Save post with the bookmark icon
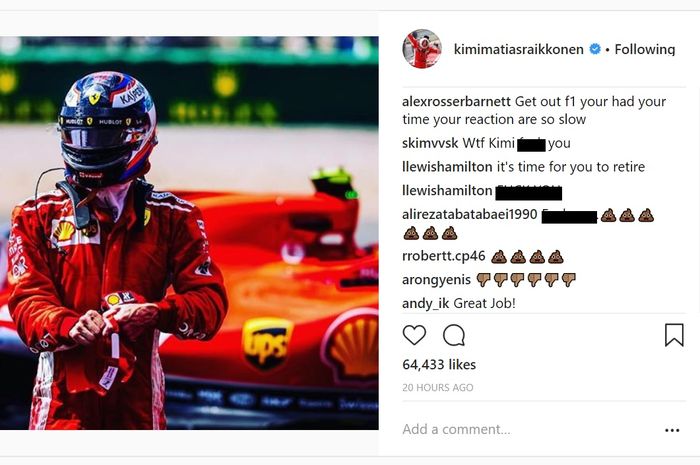This screenshot has height=465, width=700. 674,335
